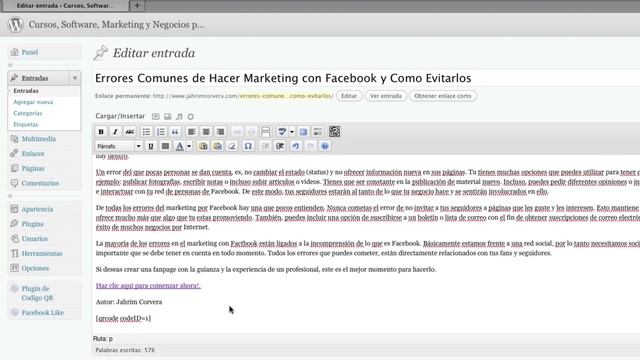Toggle the kitchen sink toolbar row
The height and width of the screenshot is (360, 640).
click(x=318, y=132)
